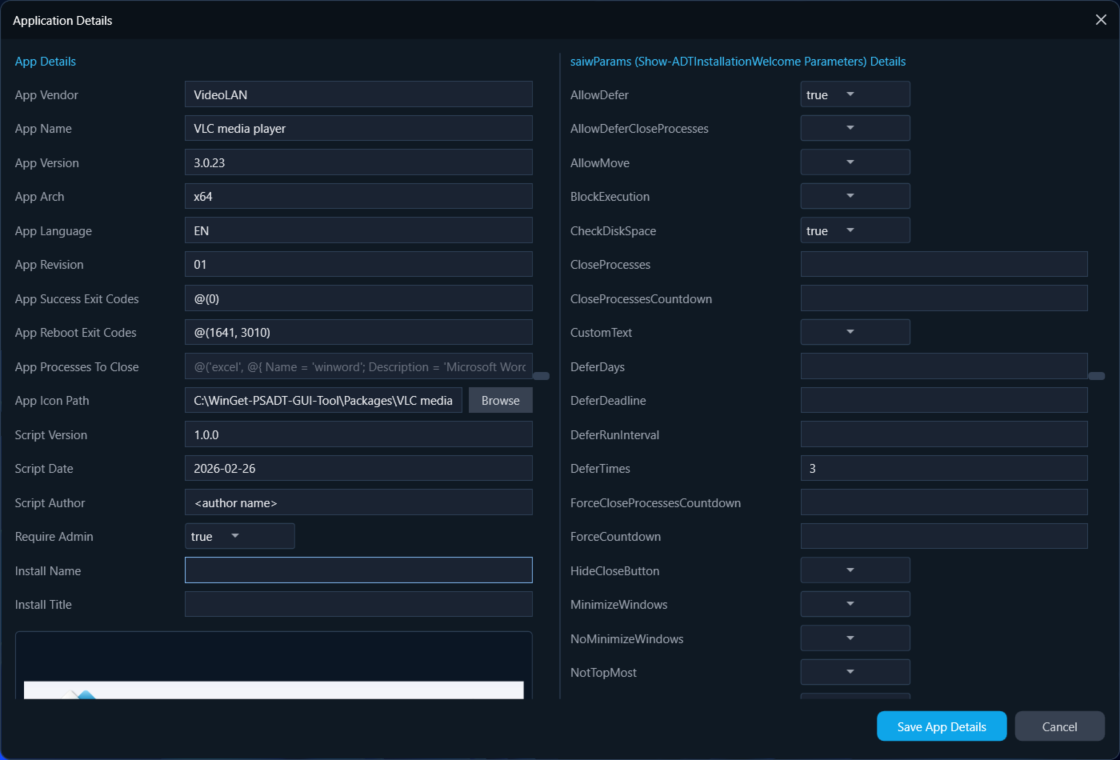Open the BlockExecution dropdown
This screenshot has height=760, width=1120.
(x=855, y=196)
